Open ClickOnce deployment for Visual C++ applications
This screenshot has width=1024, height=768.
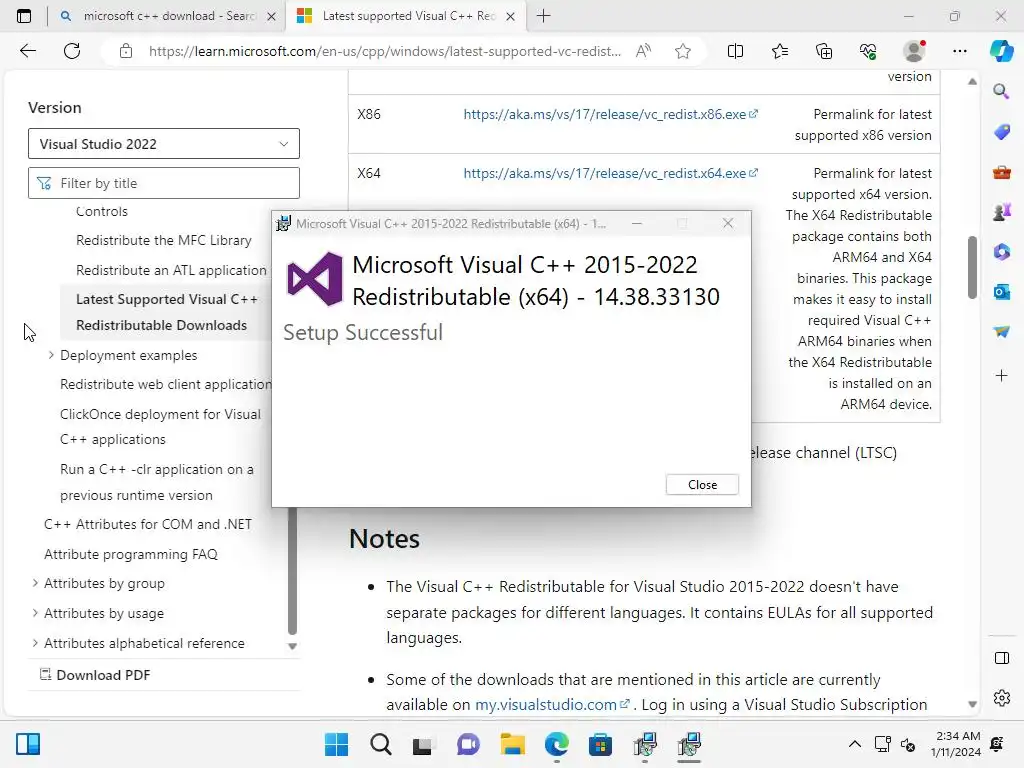point(160,426)
